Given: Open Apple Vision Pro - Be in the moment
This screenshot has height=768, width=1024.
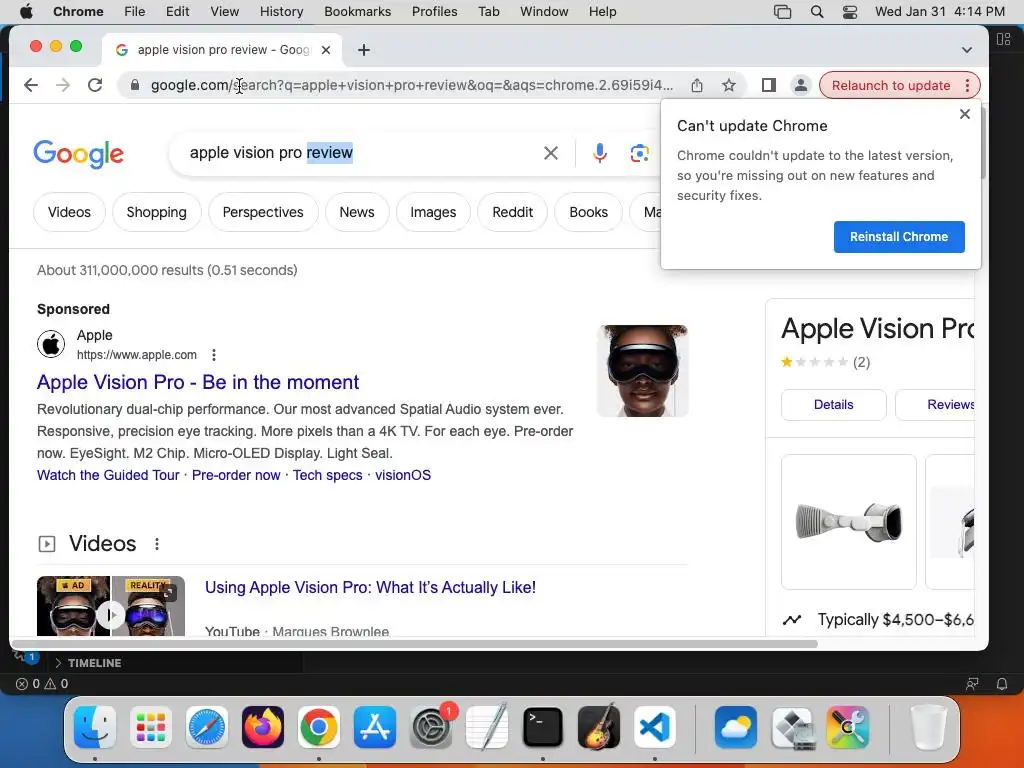Looking at the screenshot, I should point(198,382).
